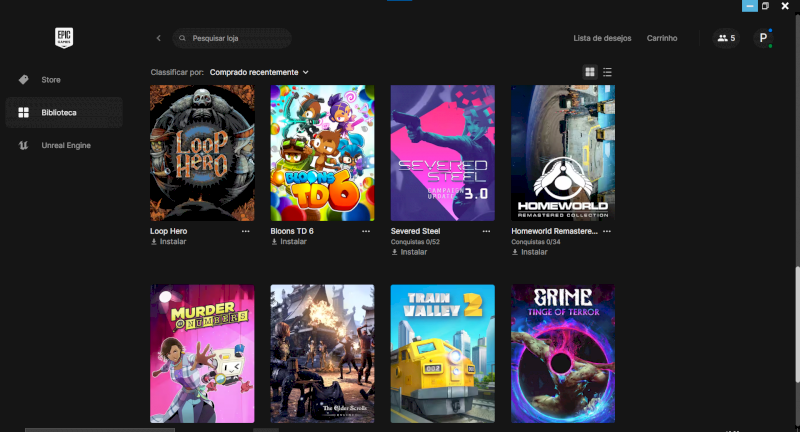The height and width of the screenshot is (432, 800).
Task: Open Severed Steel options menu (three dots)
Action: point(486,231)
